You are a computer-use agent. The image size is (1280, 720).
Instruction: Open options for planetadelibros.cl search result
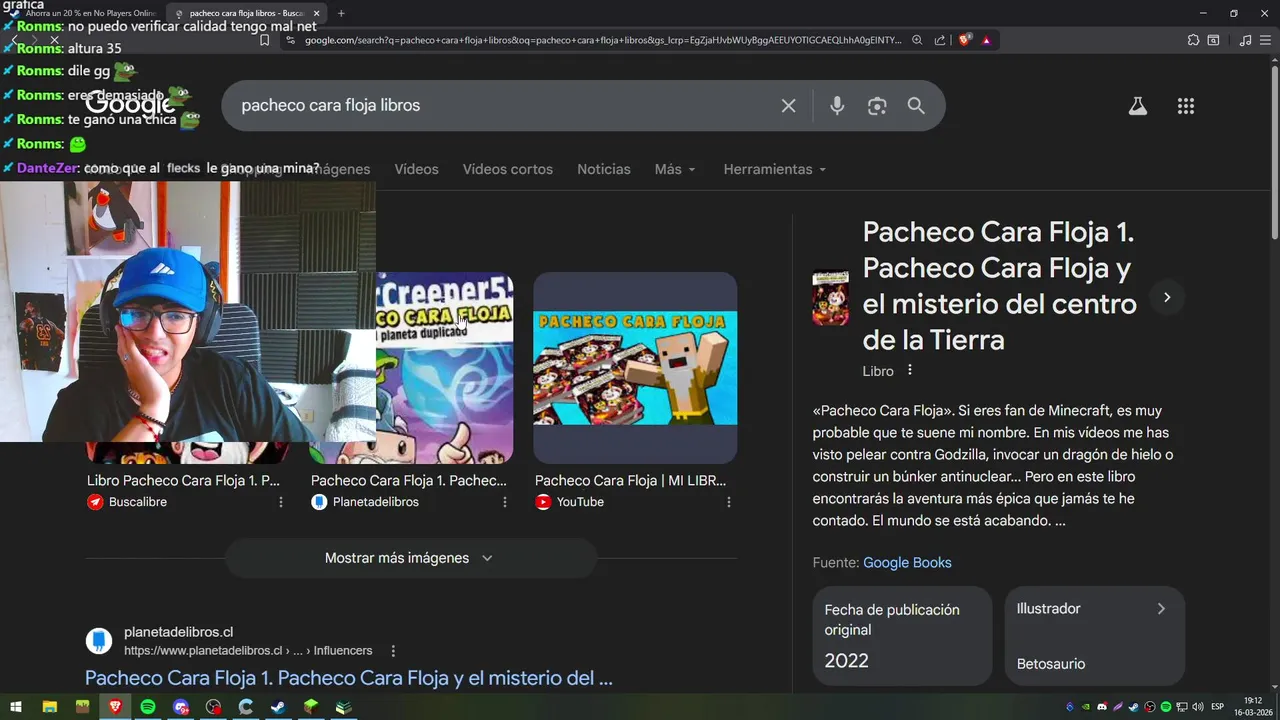(394, 650)
